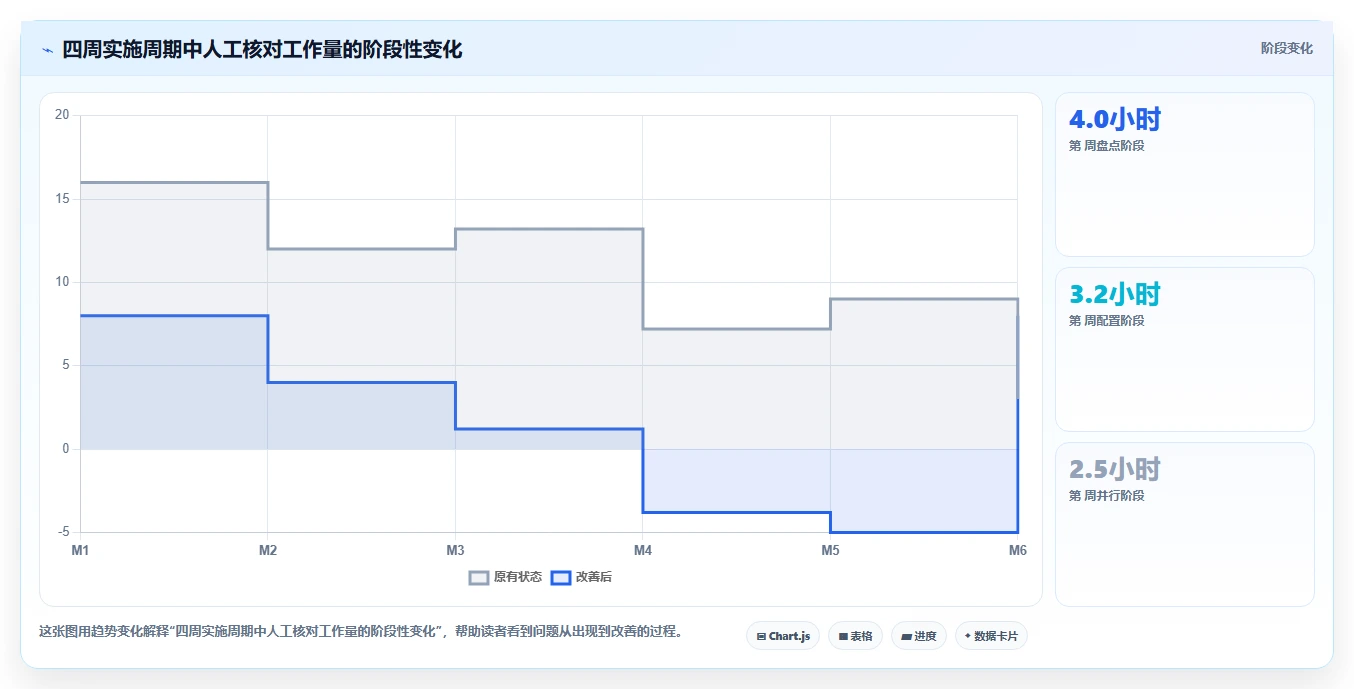Click the M1 axis label
The image size is (1354, 689).
coord(80,550)
